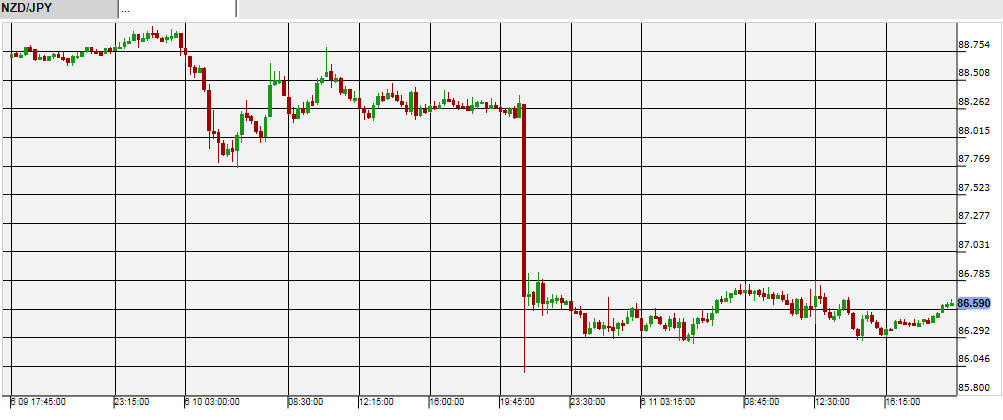Click the 16:15:00 time axis label

pos(902,402)
